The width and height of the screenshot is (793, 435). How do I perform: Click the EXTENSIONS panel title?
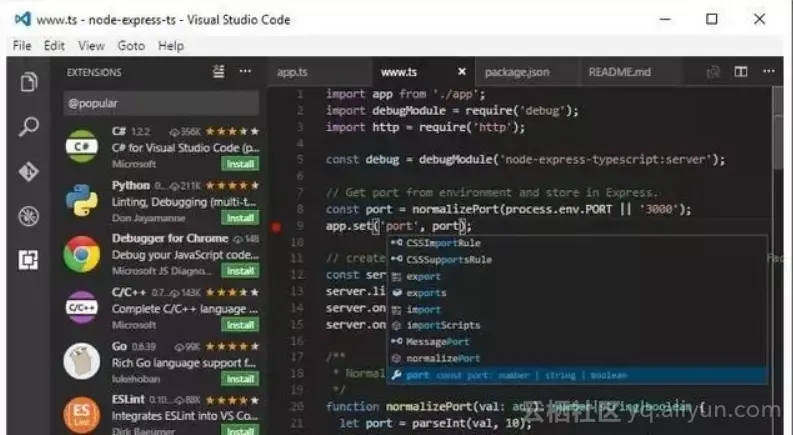pyautogui.click(x=94, y=72)
